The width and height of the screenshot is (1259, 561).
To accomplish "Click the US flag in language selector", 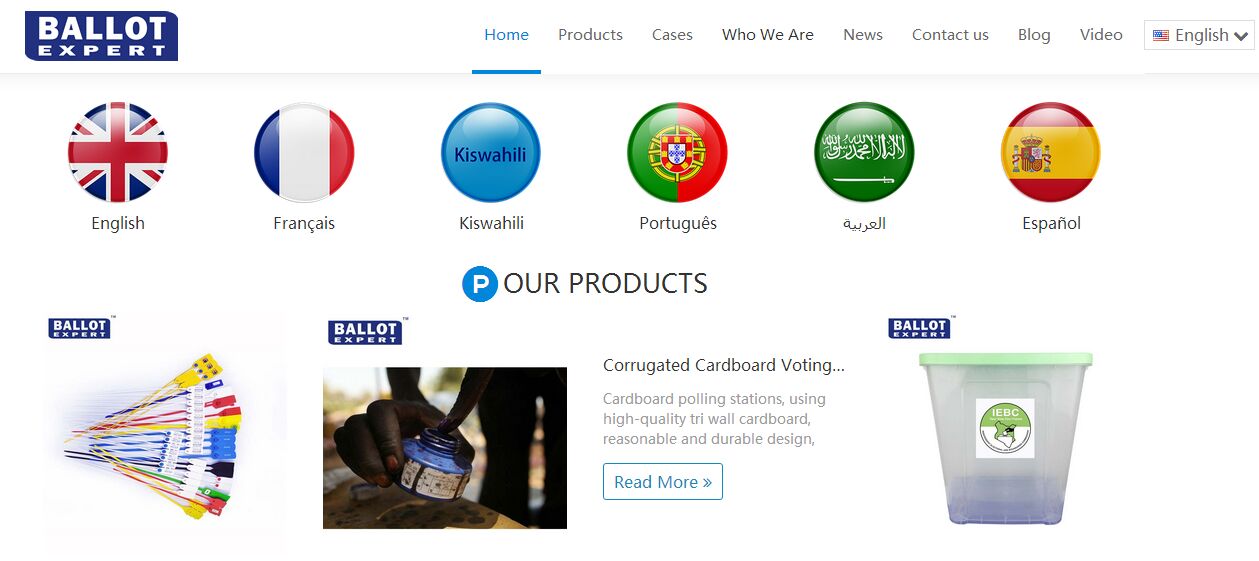I will coord(1161,35).
